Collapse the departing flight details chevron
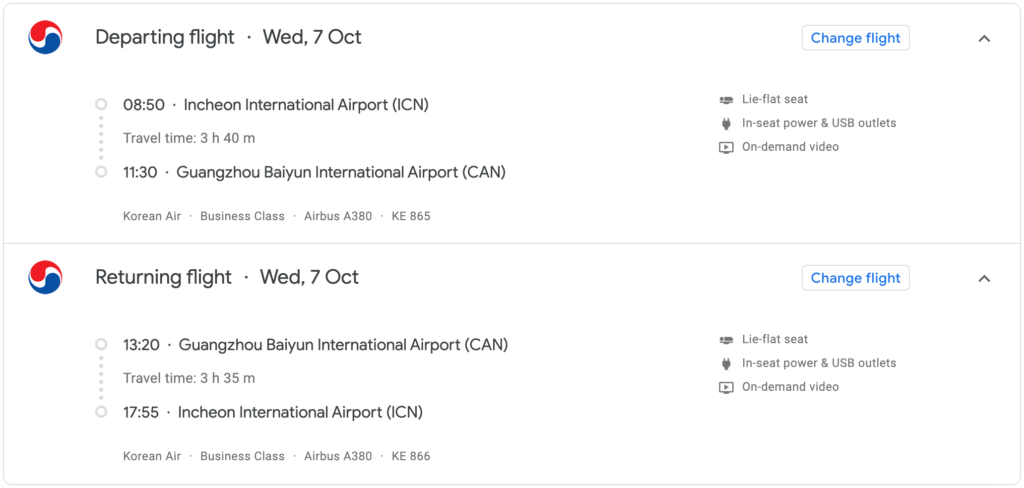The width and height of the screenshot is (1024, 488). [984, 38]
